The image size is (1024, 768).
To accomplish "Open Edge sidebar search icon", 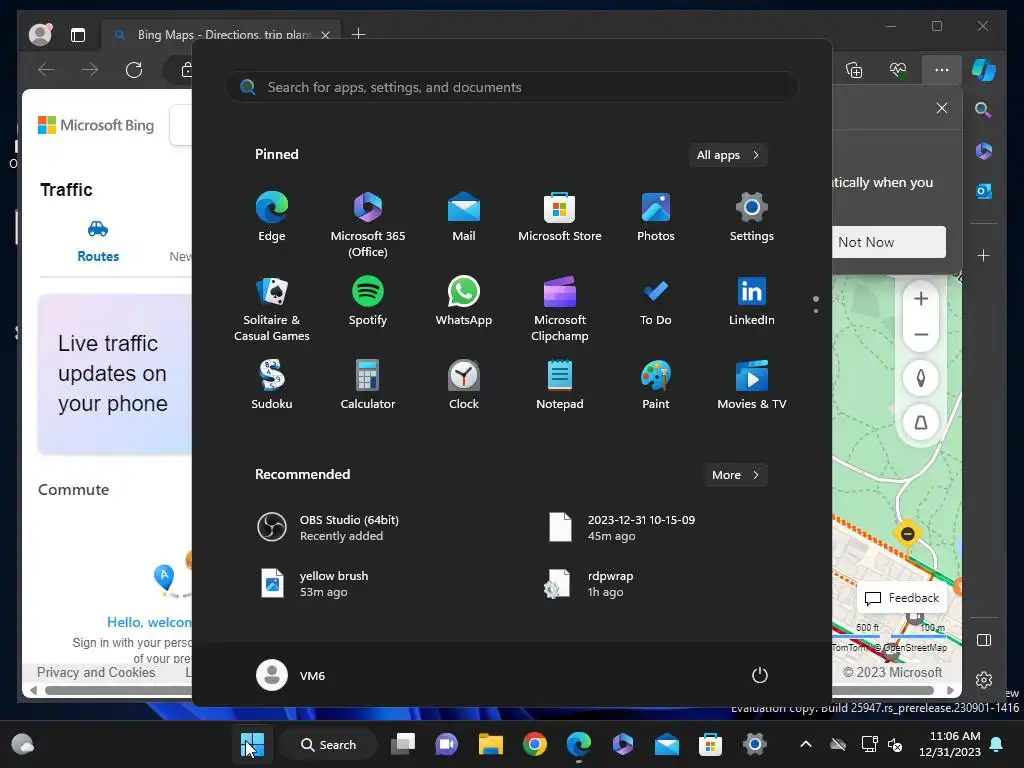I will point(984,110).
